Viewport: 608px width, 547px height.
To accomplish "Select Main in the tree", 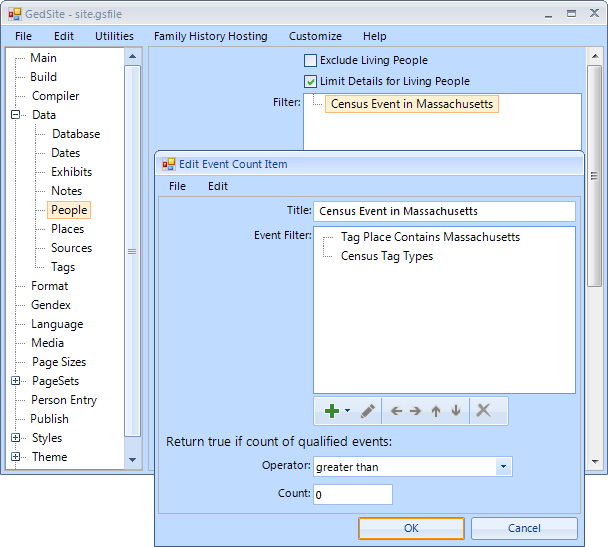I will point(43,58).
